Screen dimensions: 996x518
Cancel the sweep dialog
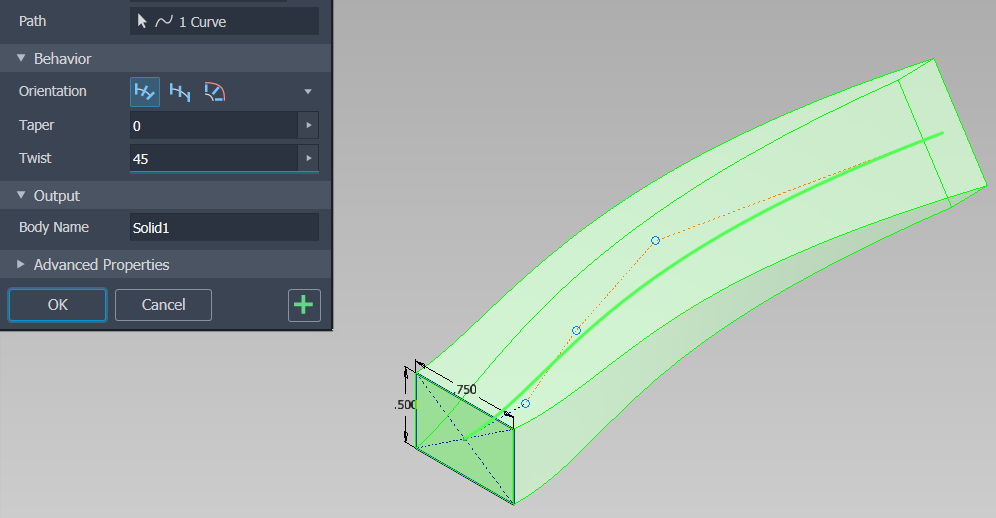coord(163,305)
